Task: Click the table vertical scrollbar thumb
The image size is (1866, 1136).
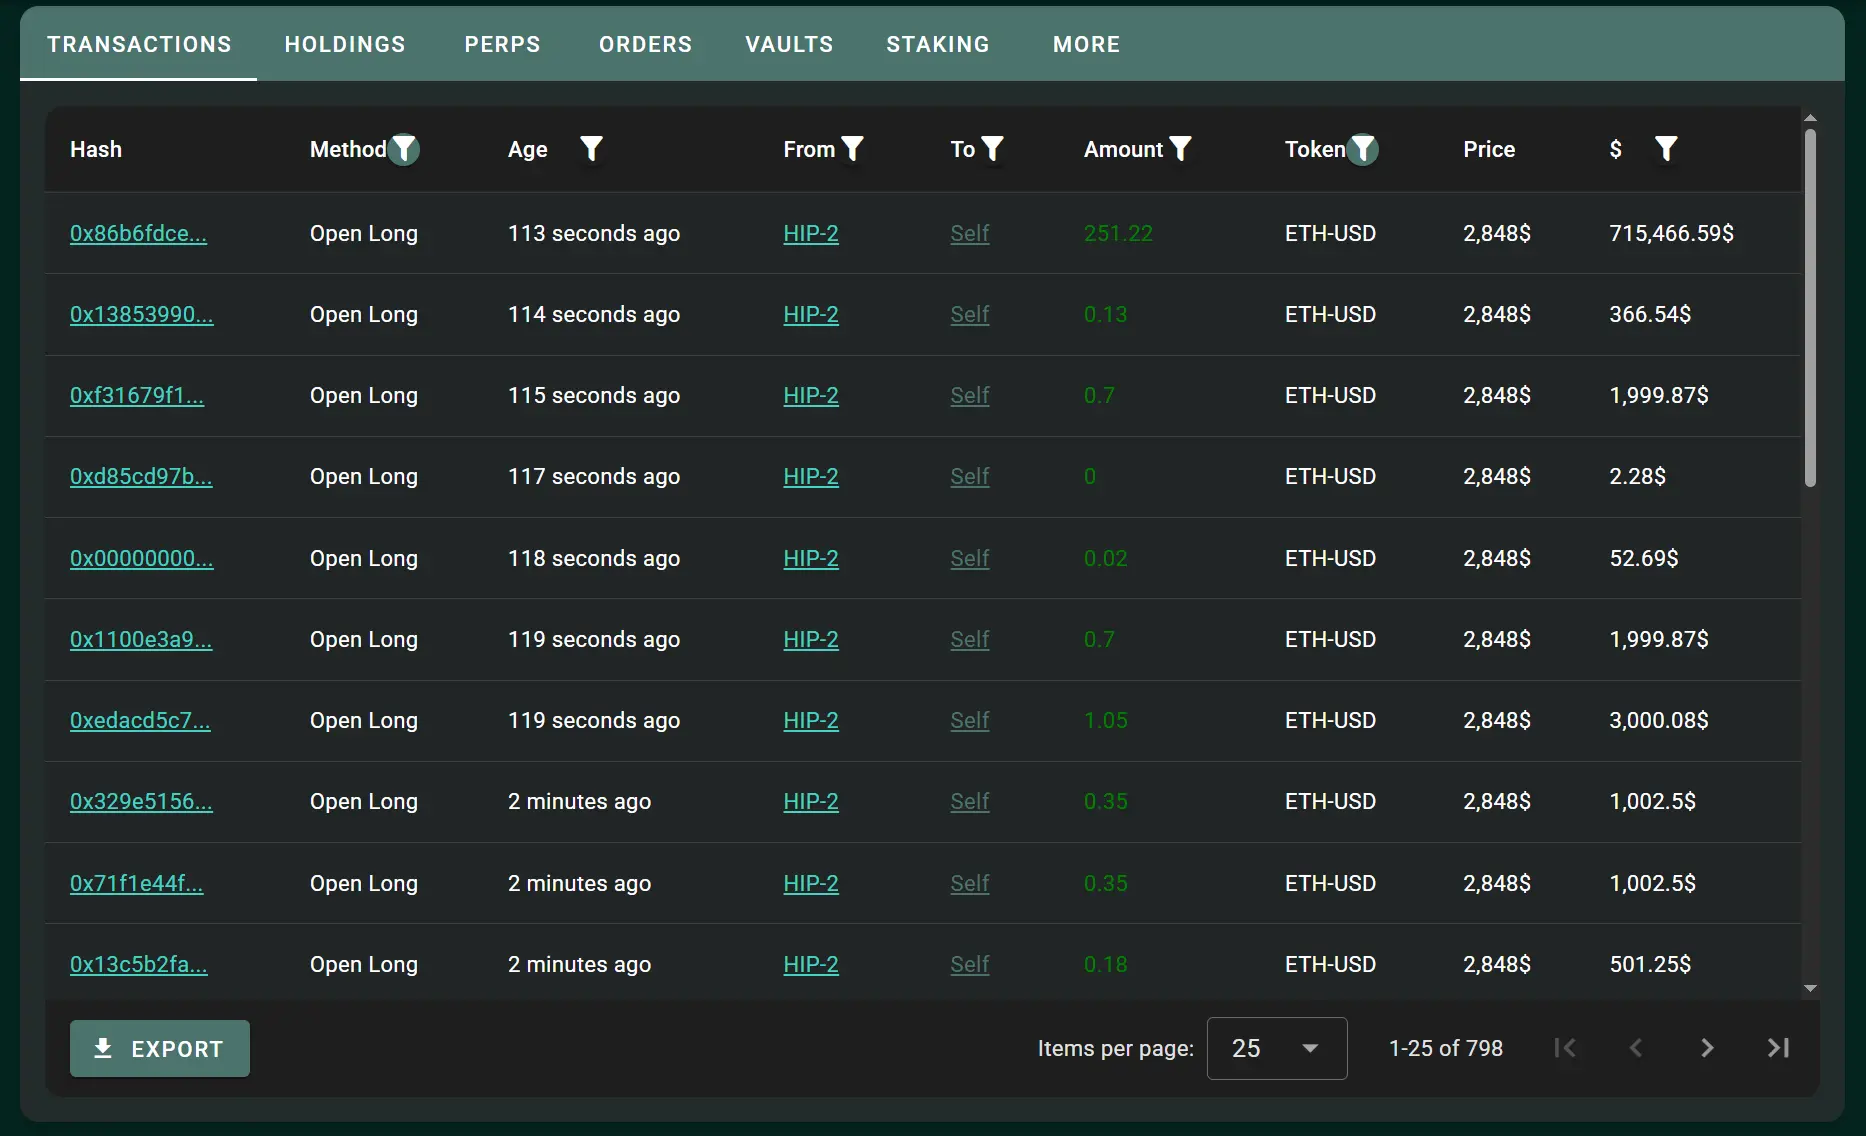Action: pos(1810,308)
